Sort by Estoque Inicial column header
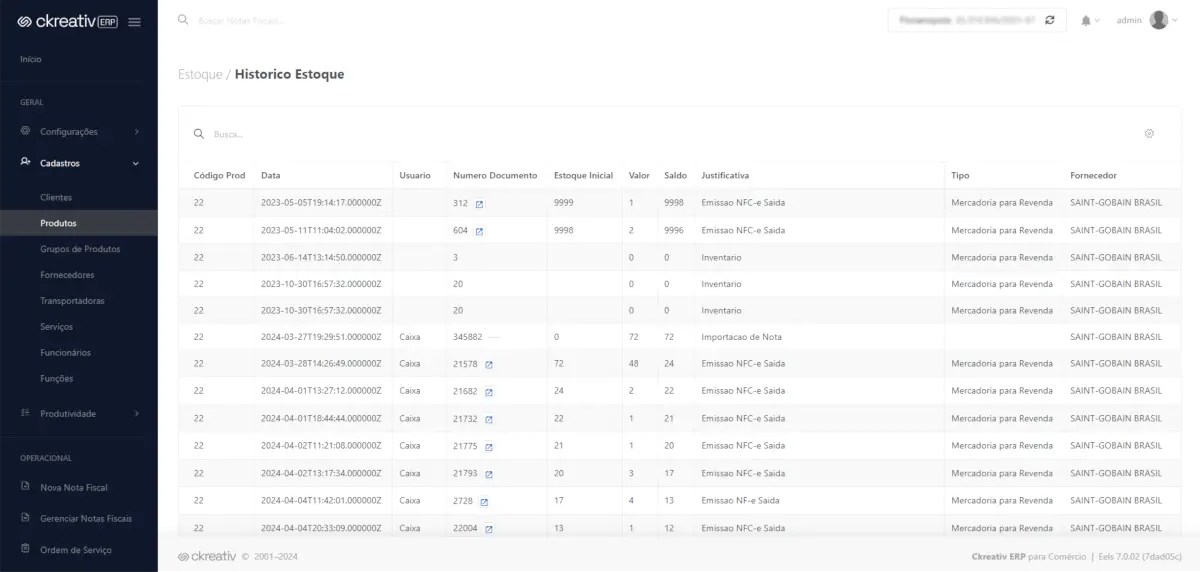Screen dimensions: 1200x572 click(x=583, y=175)
